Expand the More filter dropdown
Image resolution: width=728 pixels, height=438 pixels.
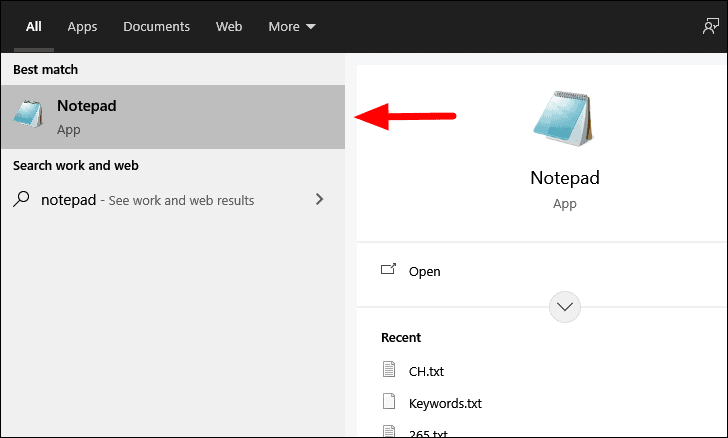(x=292, y=26)
